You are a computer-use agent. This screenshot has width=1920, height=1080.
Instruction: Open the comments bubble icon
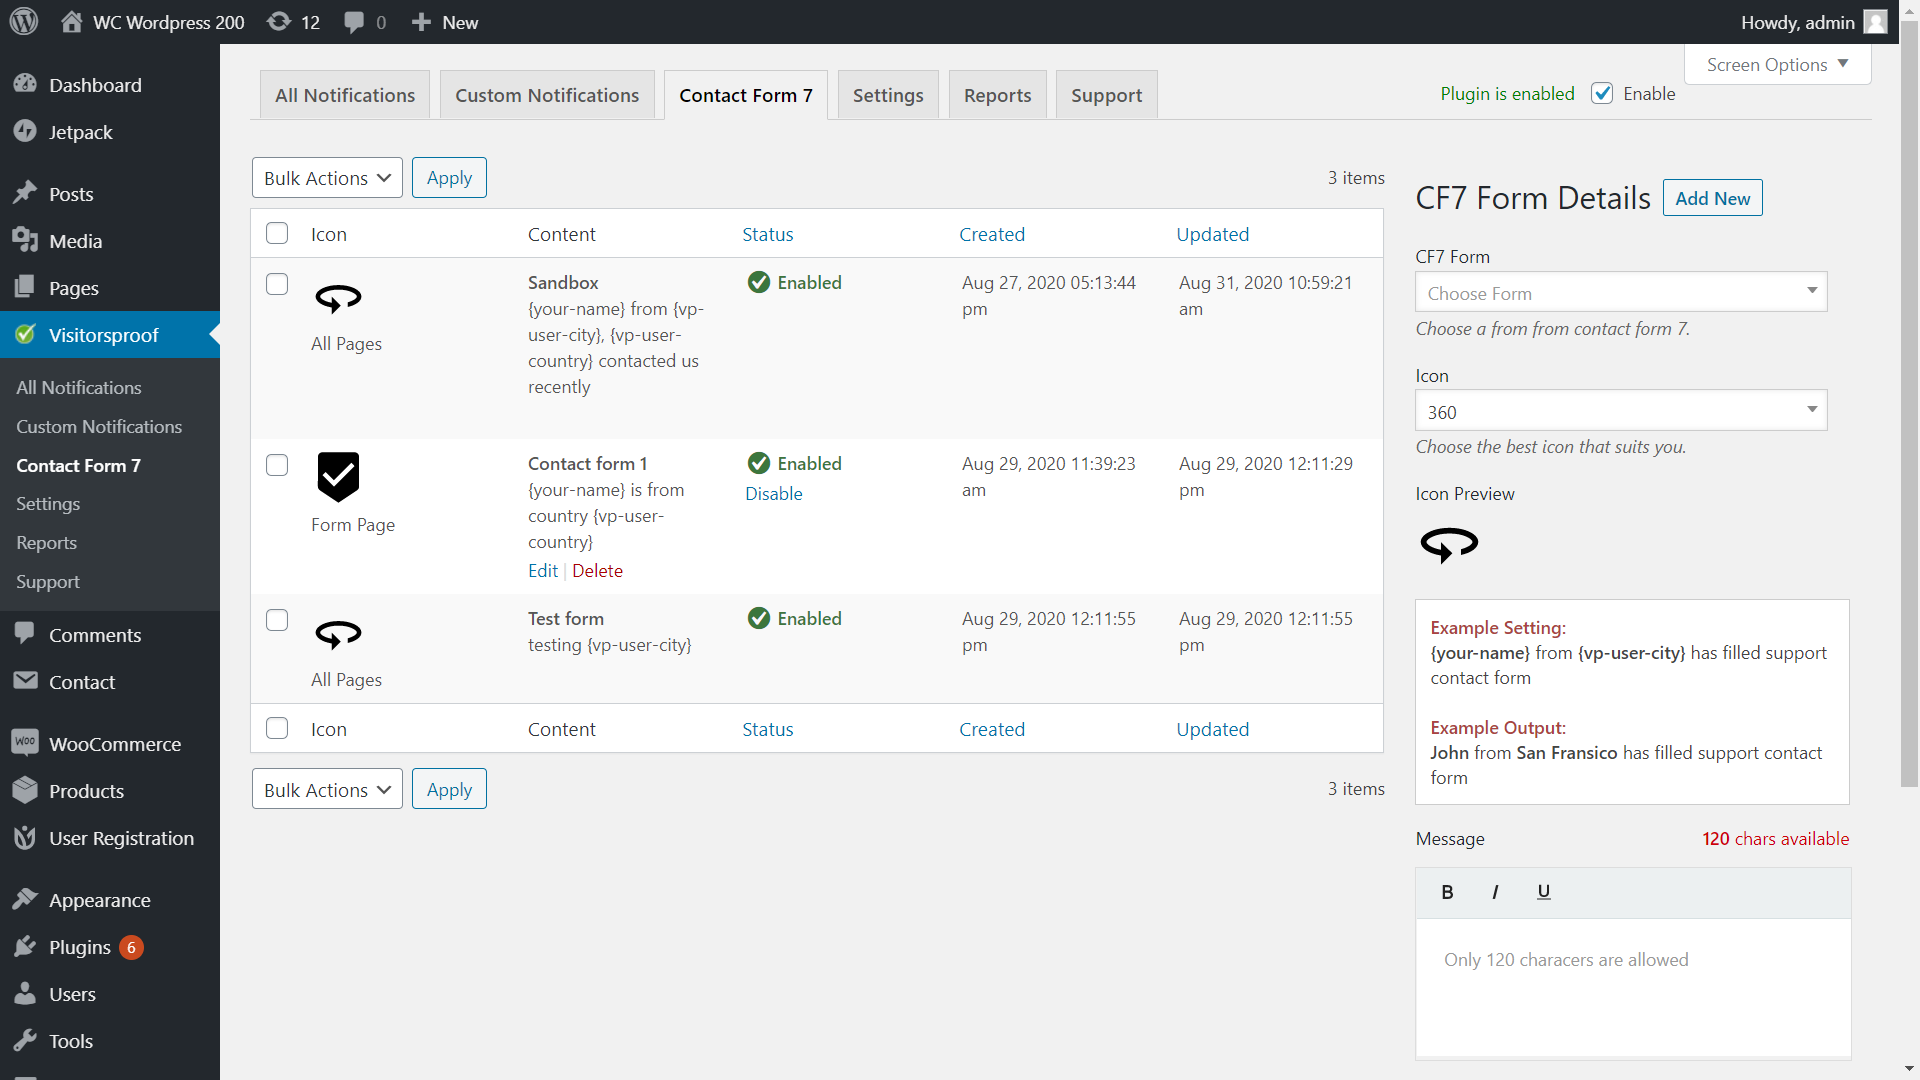pyautogui.click(x=354, y=22)
